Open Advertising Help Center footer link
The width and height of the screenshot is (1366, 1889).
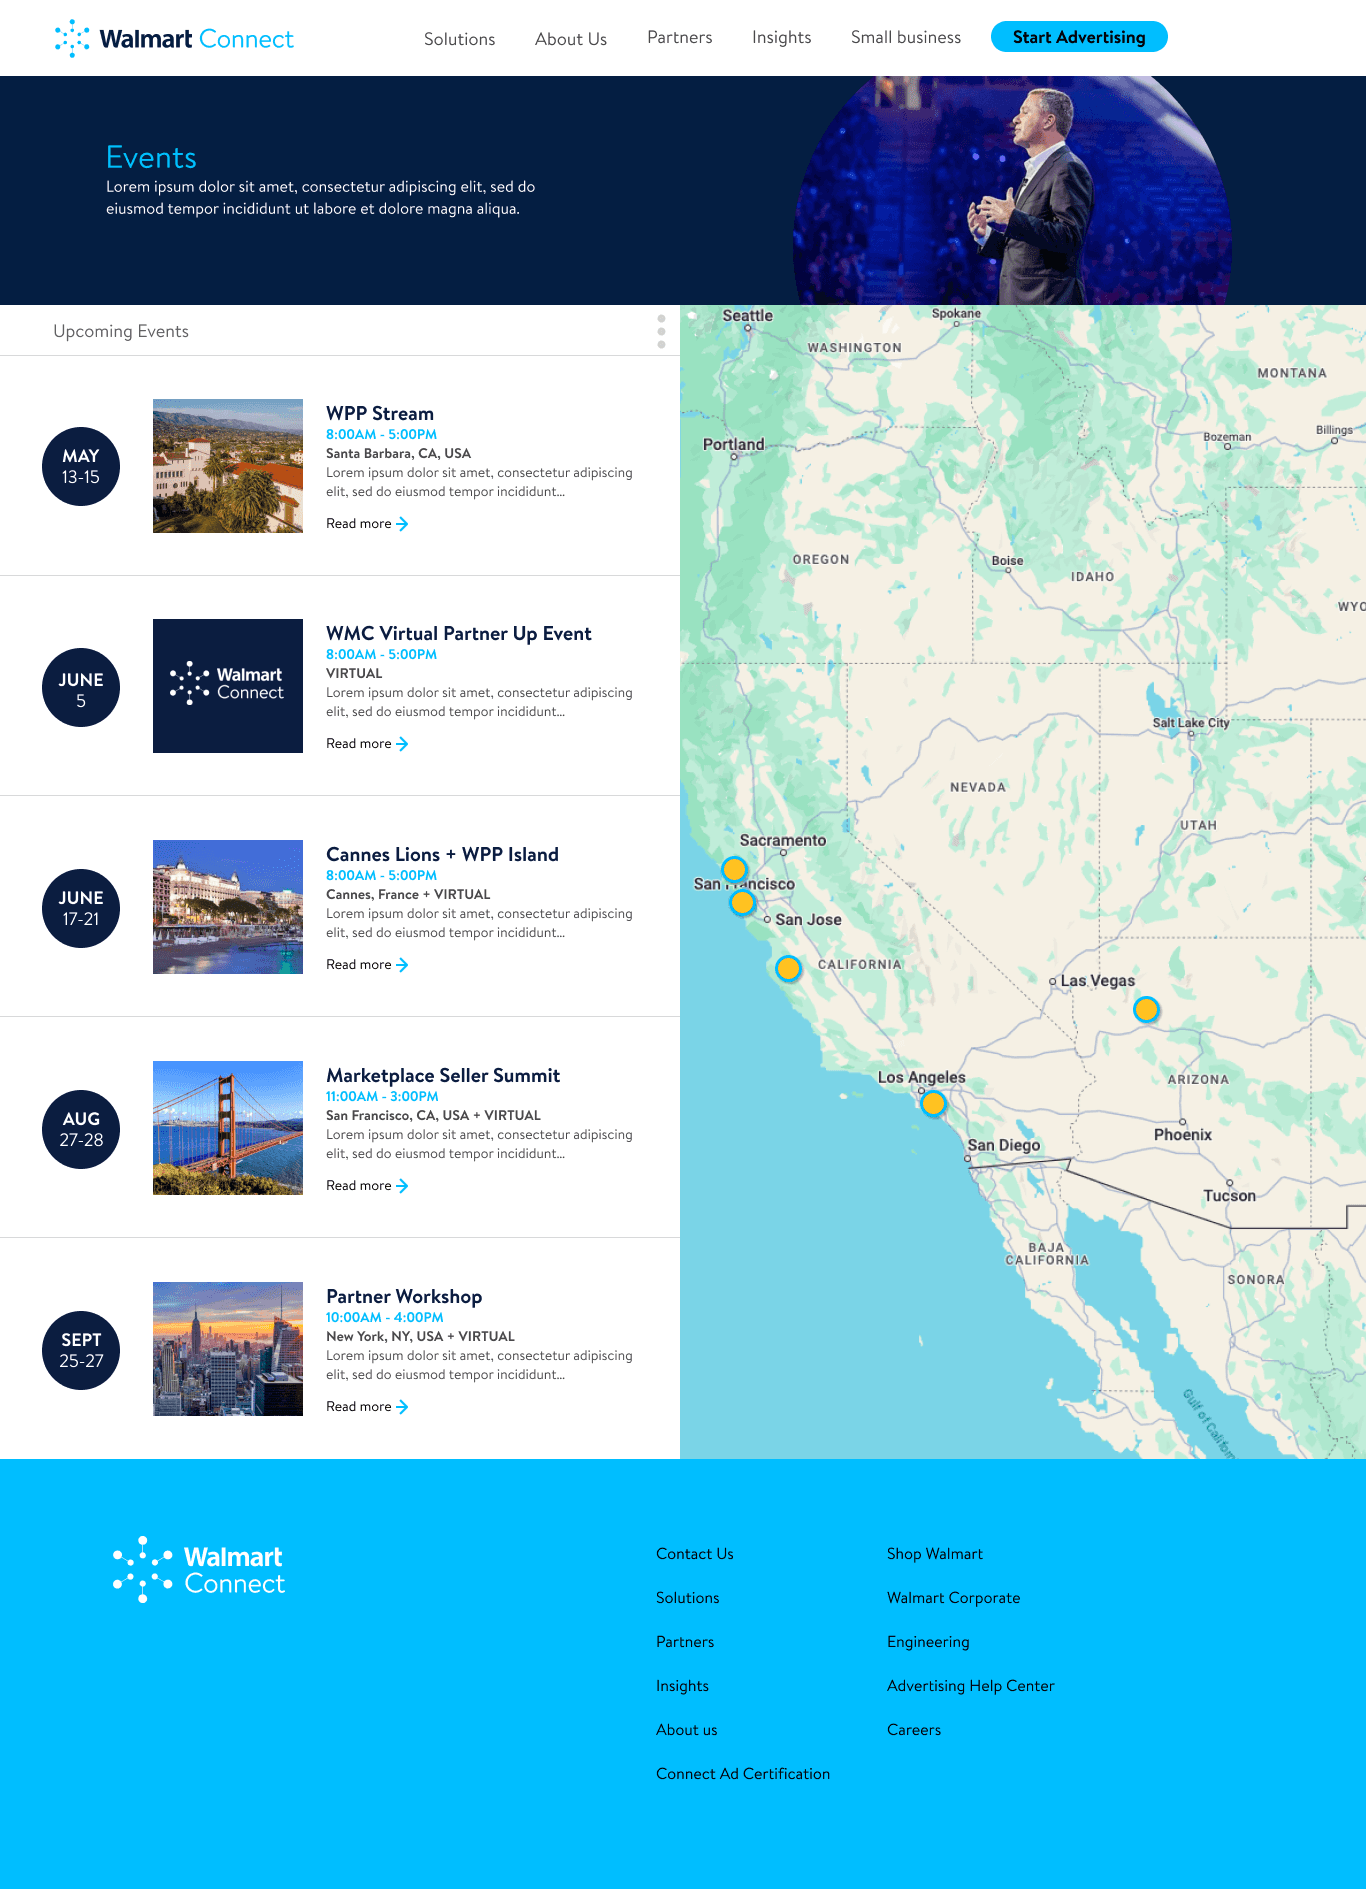pyautogui.click(x=971, y=1686)
